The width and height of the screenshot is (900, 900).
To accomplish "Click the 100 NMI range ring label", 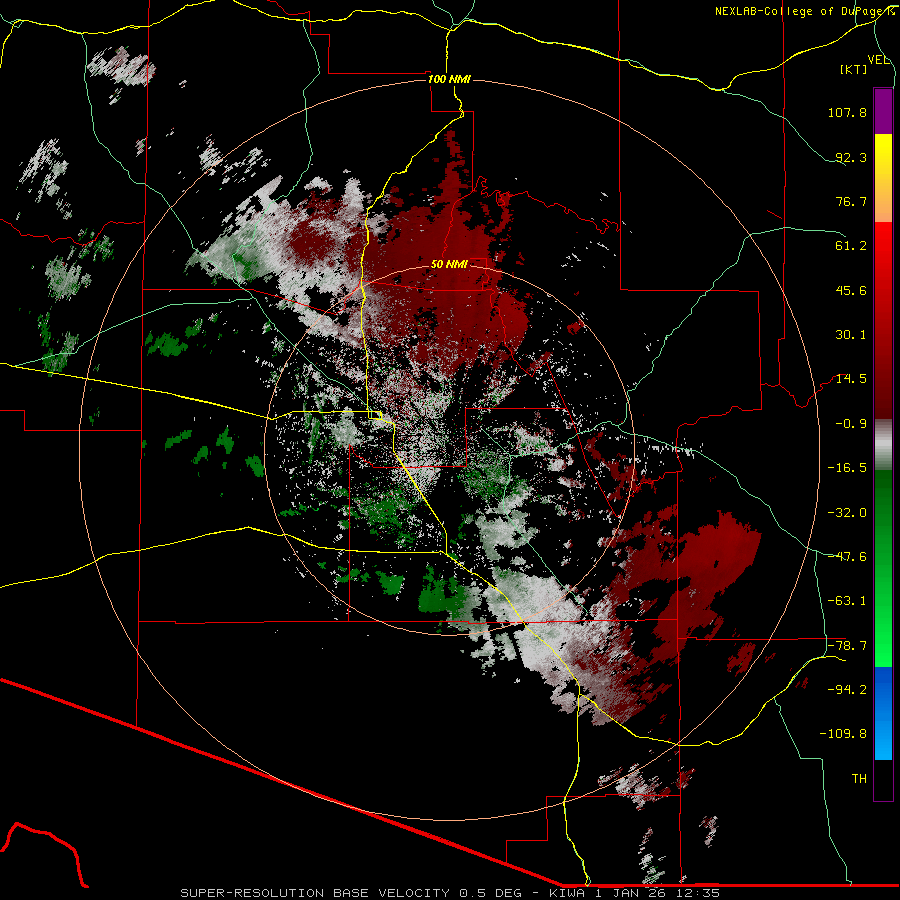I will [449, 79].
